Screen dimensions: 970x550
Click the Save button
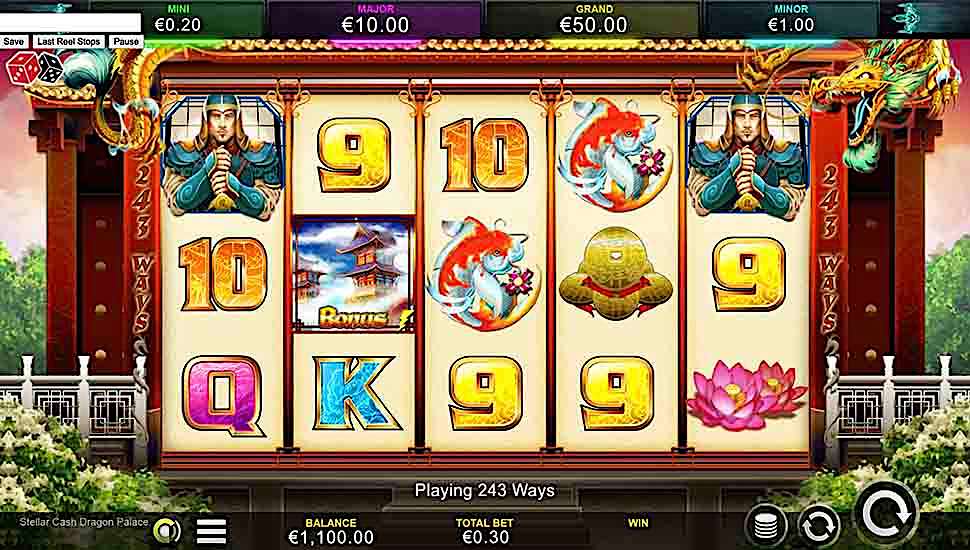pyautogui.click(x=13, y=41)
